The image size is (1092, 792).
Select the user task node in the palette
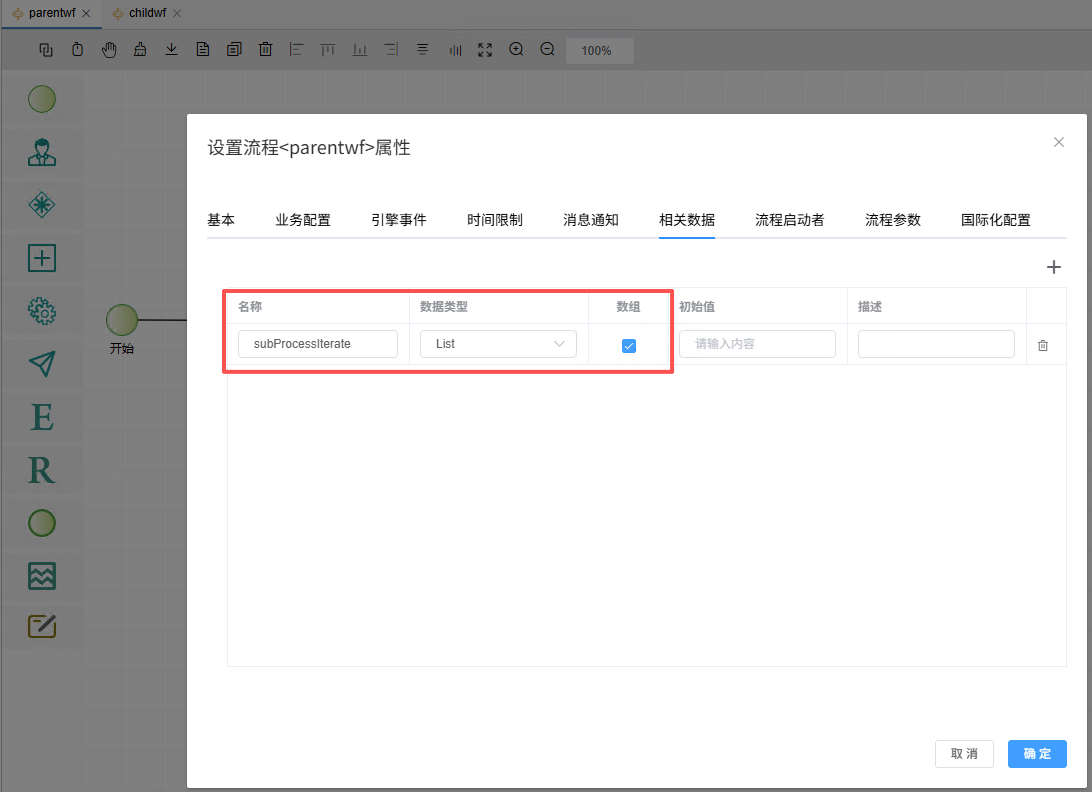tap(42, 152)
